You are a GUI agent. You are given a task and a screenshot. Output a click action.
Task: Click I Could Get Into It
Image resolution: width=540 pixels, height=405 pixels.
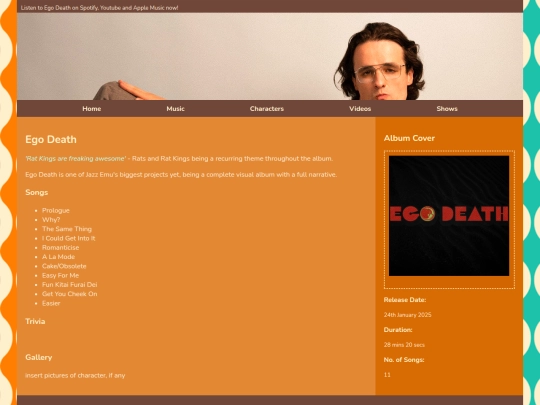tap(69, 238)
